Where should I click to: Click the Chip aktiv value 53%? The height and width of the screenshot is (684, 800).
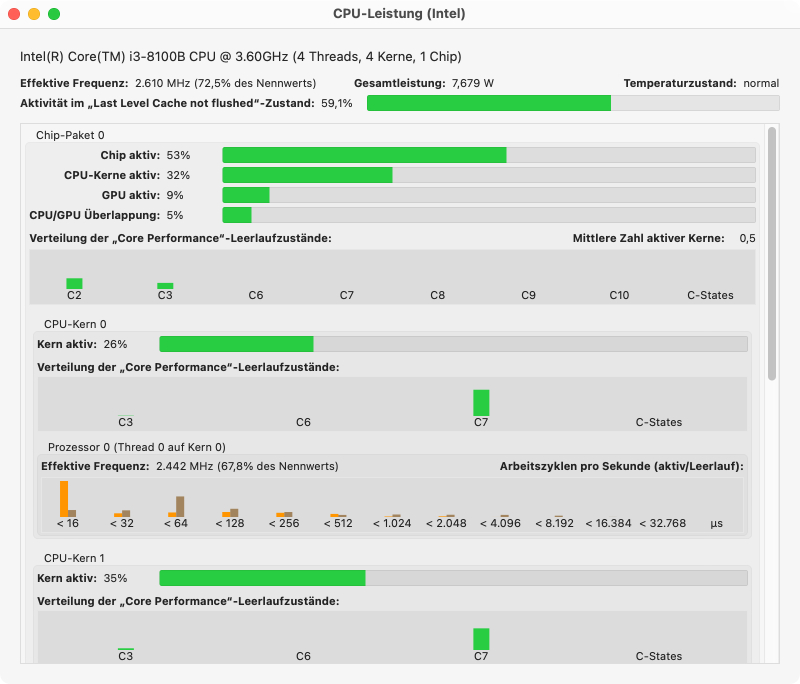coord(179,155)
